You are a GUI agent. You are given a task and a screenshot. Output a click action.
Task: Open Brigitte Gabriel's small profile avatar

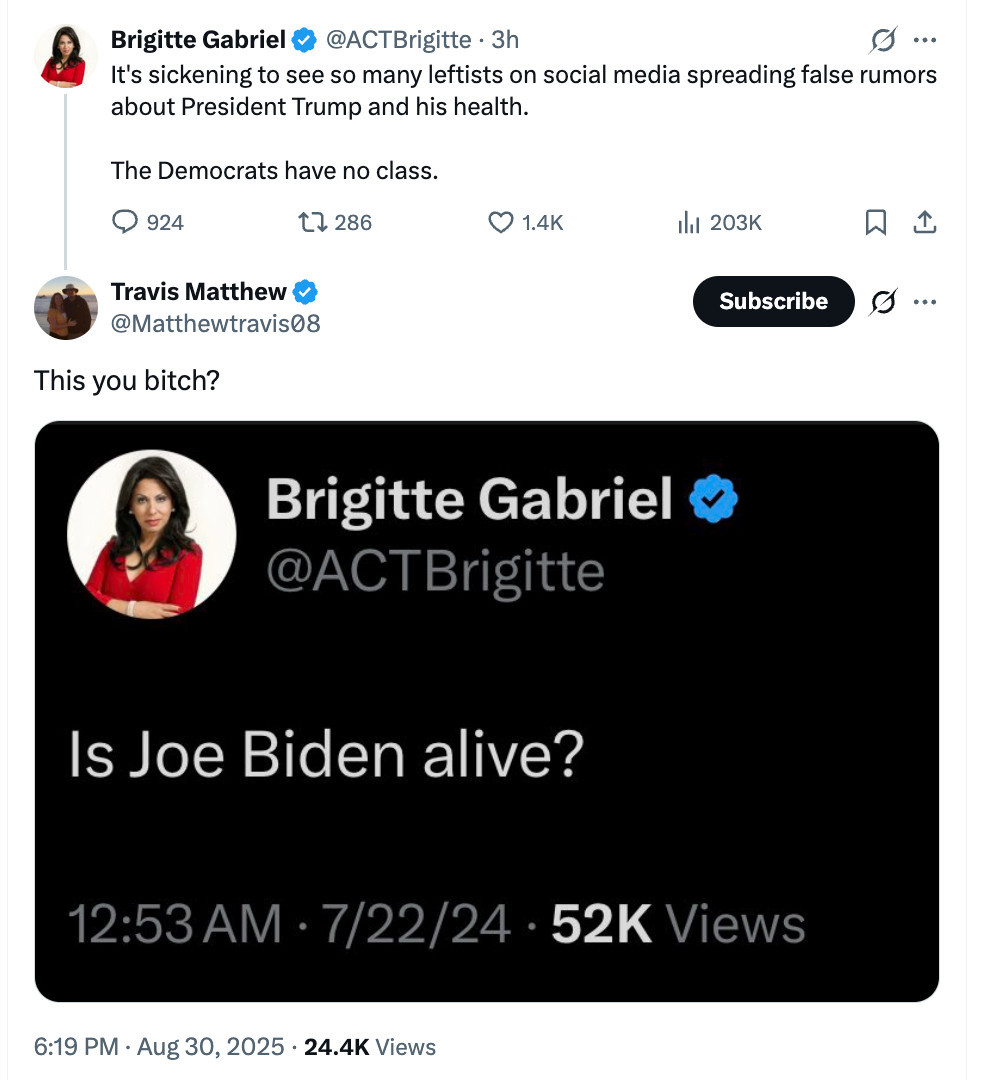(x=65, y=56)
